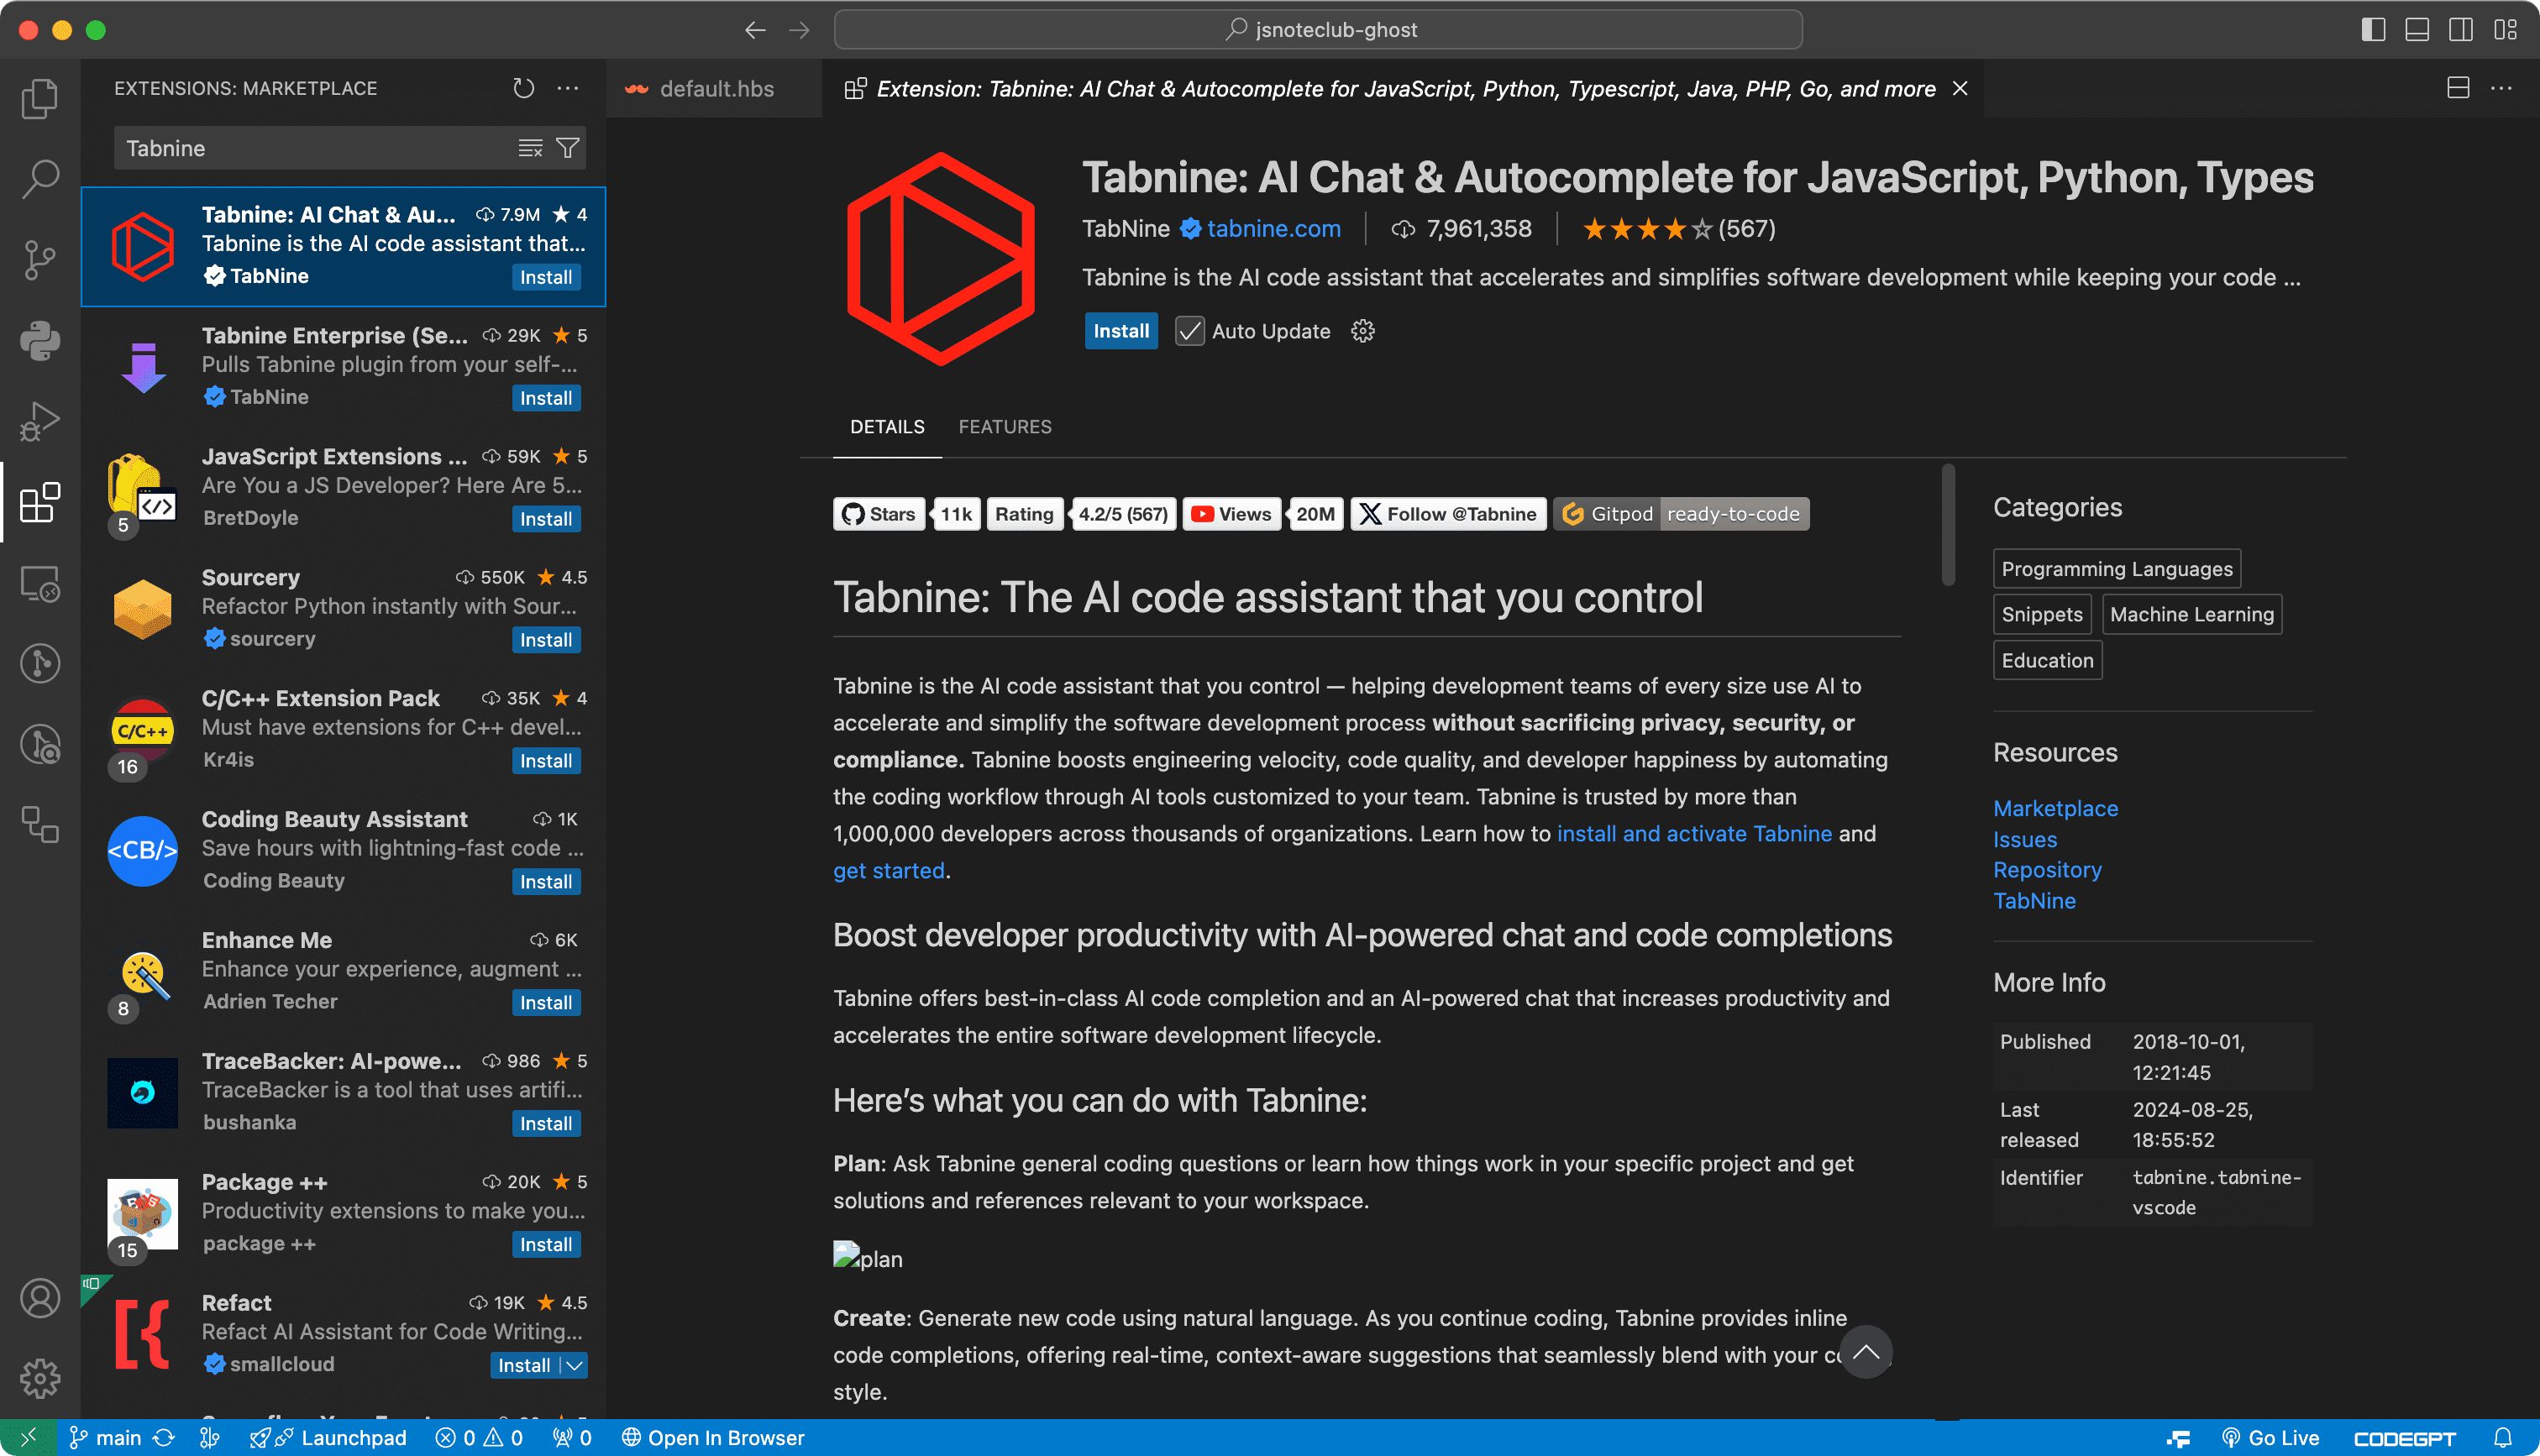2540x1456 pixels.
Task: Synchronize changes icon in status bar
Action: coord(164,1438)
